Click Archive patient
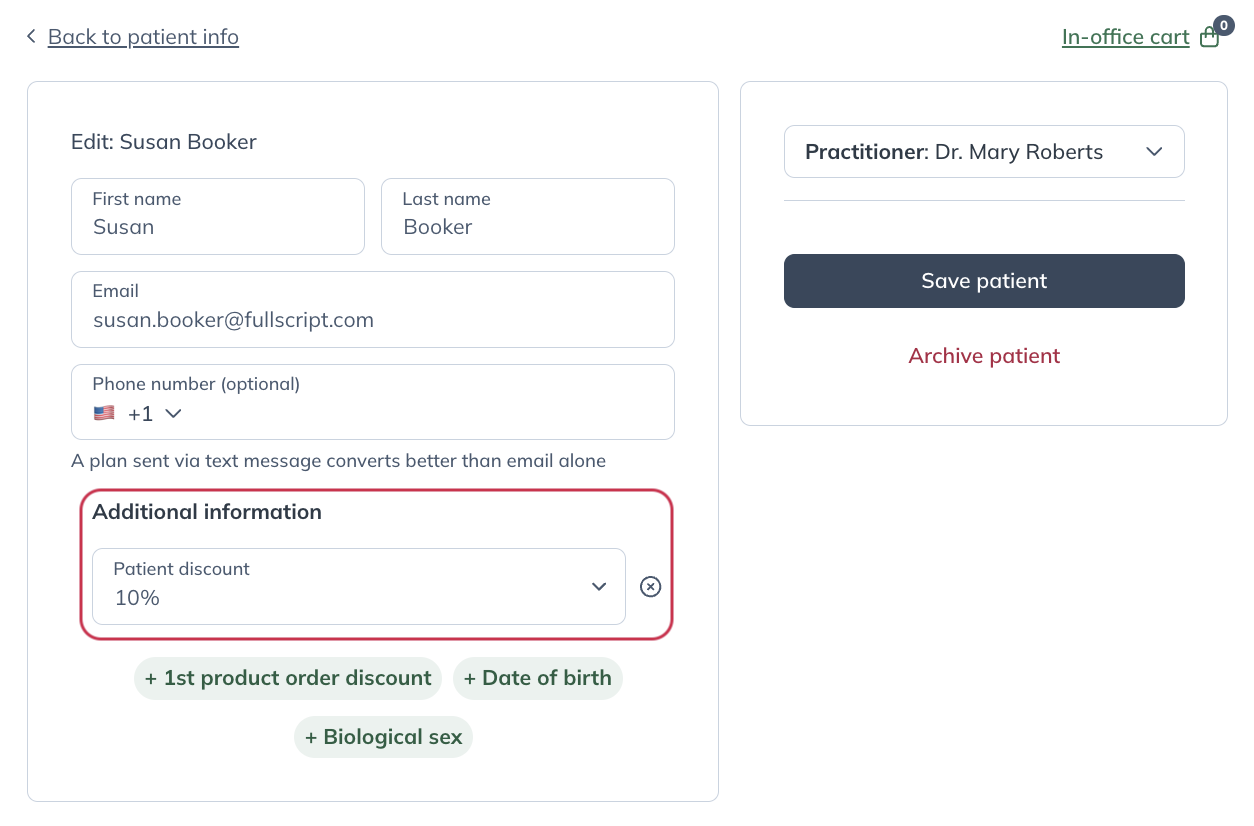 tap(984, 356)
